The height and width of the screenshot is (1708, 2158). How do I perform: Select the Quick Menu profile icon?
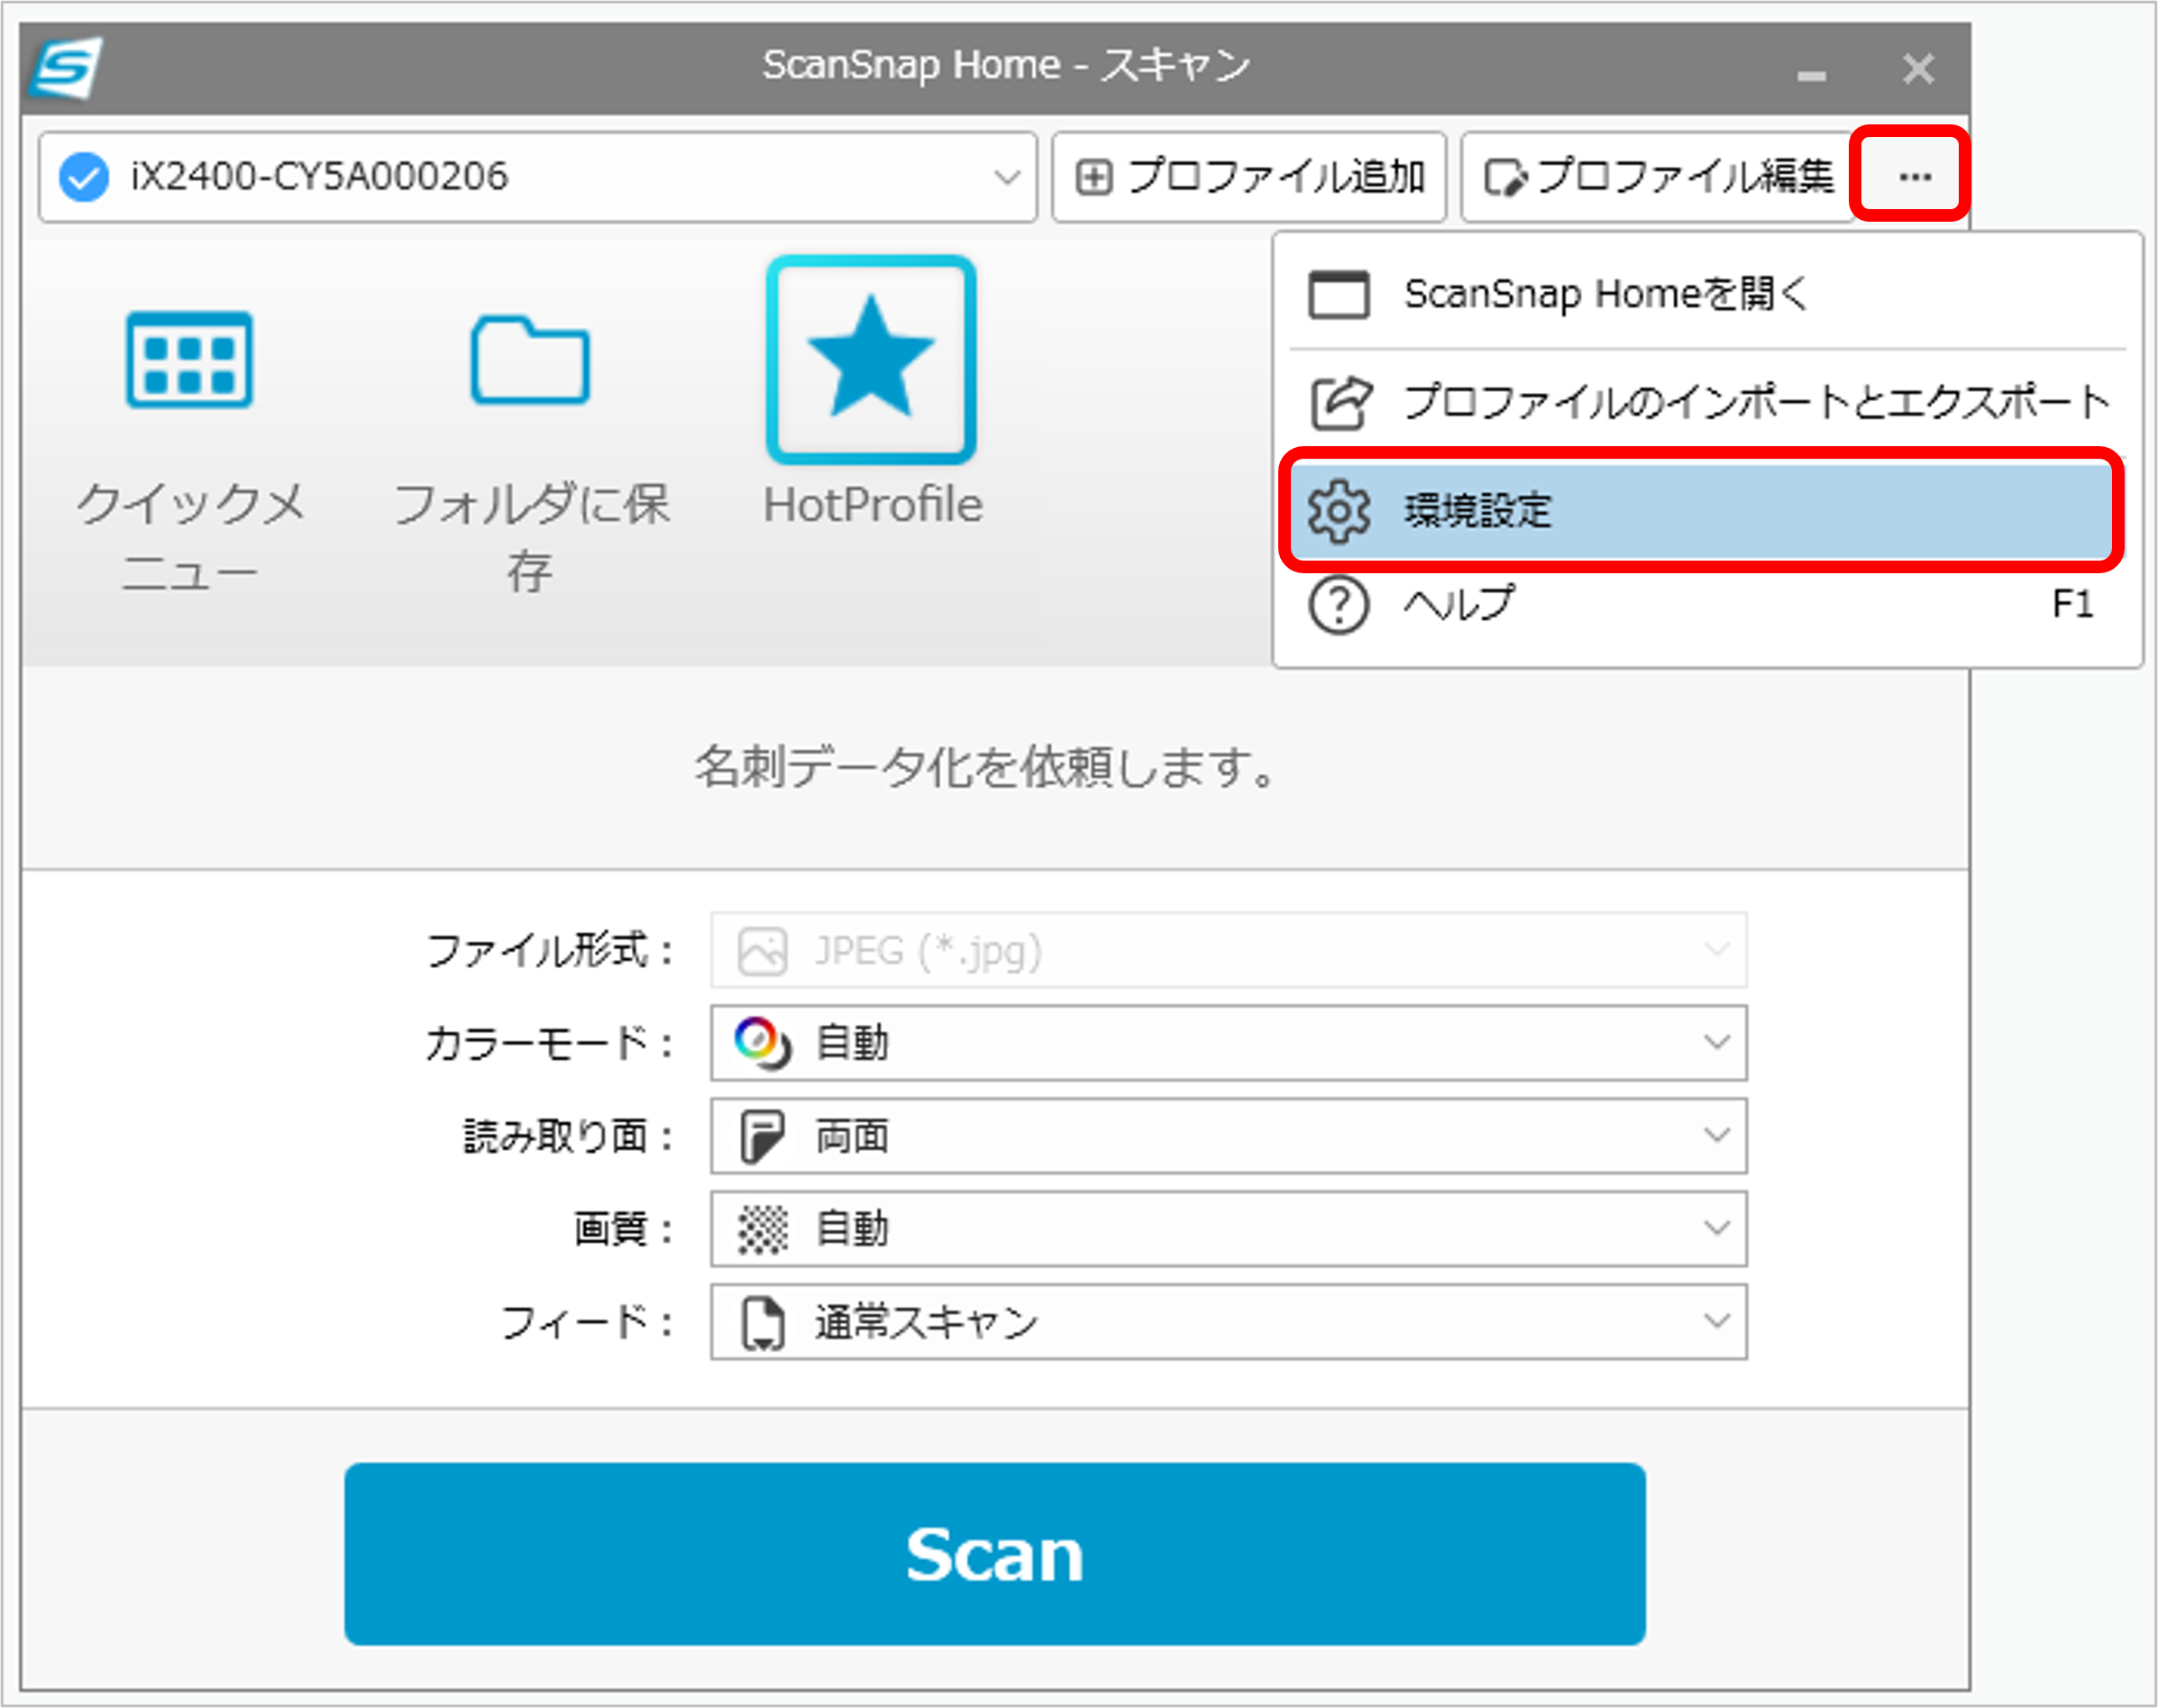tap(189, 360)
